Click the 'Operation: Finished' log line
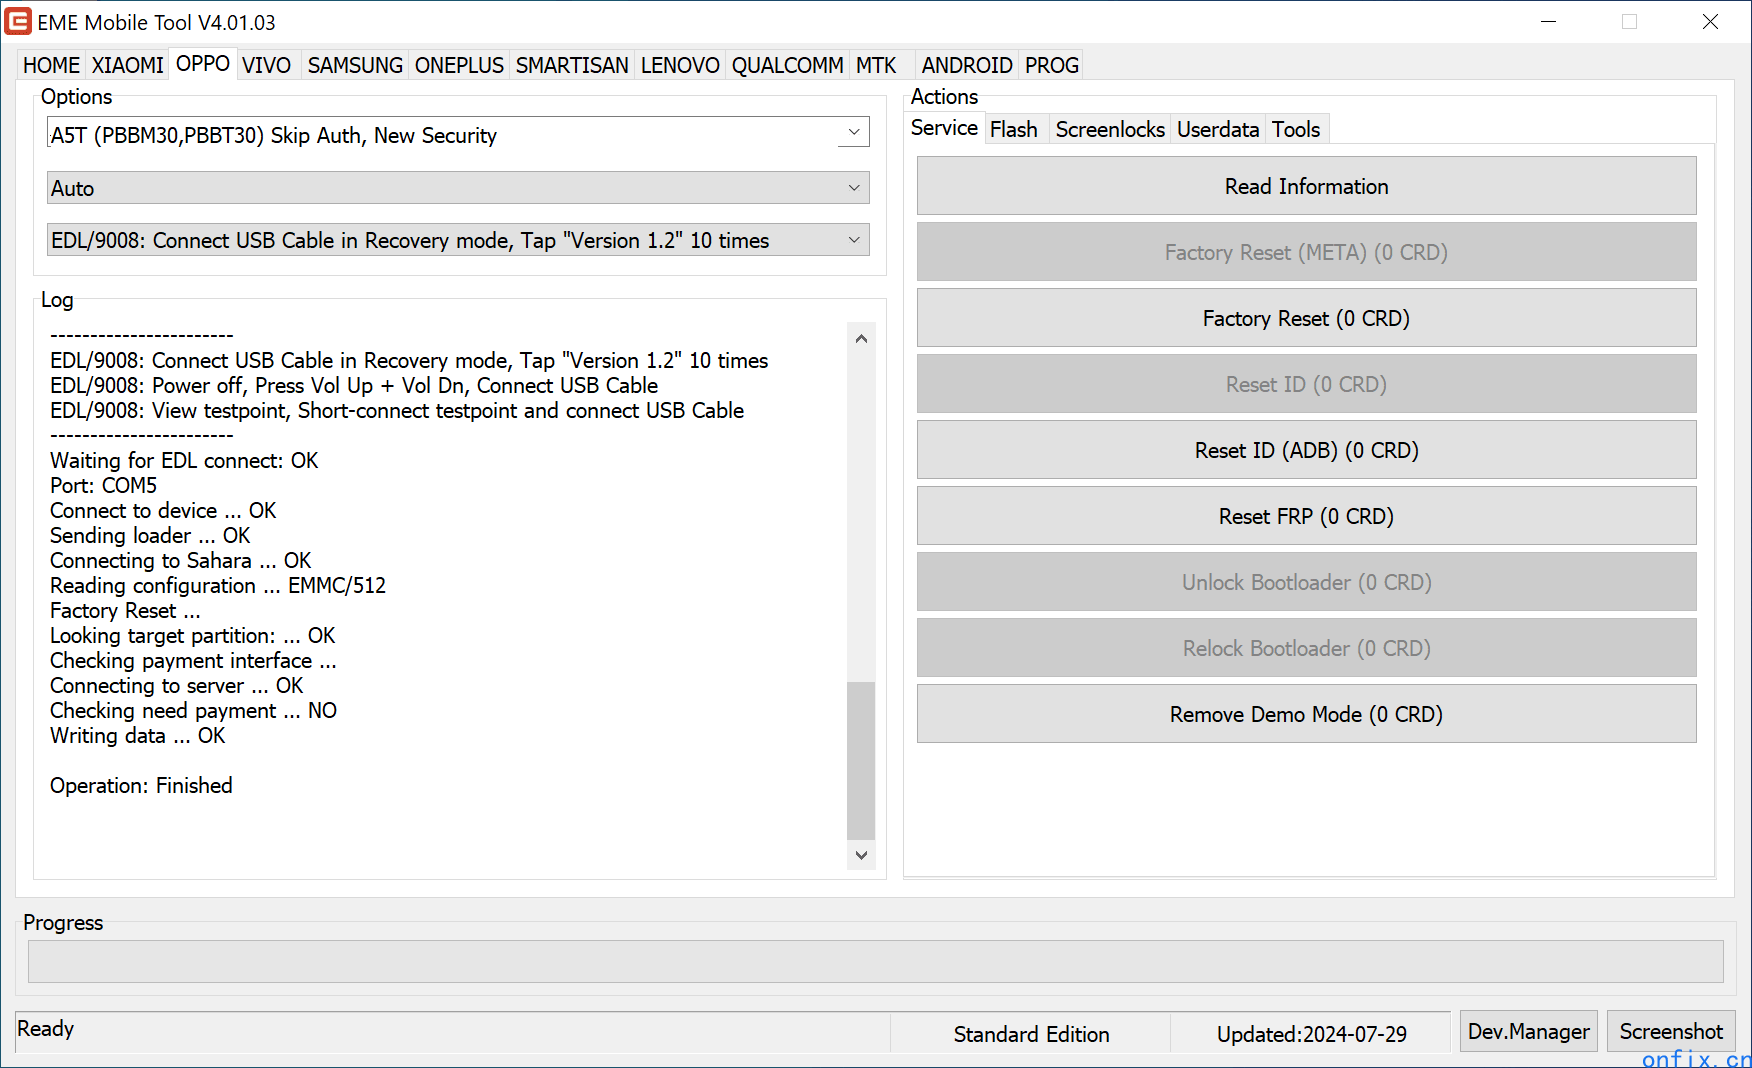This screenshot has width=1752, height=1068. [x=141, y=785]
